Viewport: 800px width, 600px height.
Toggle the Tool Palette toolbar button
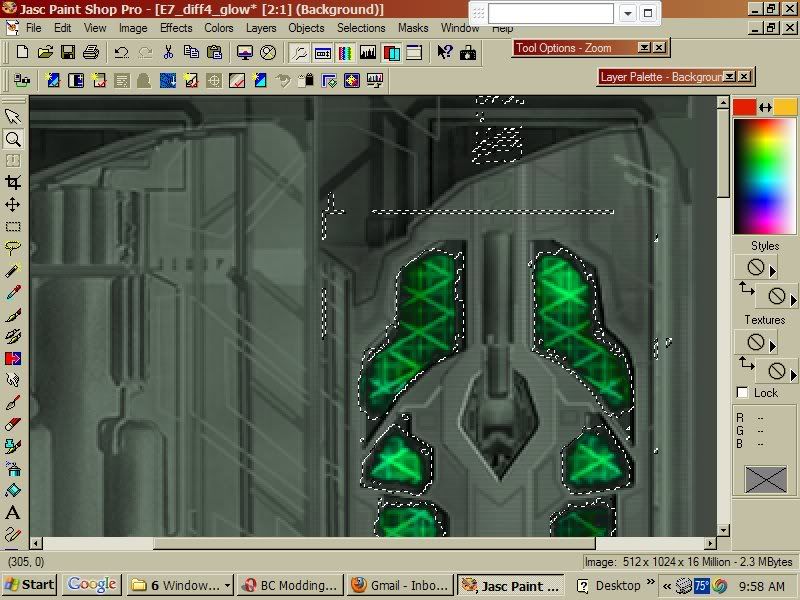299,53
